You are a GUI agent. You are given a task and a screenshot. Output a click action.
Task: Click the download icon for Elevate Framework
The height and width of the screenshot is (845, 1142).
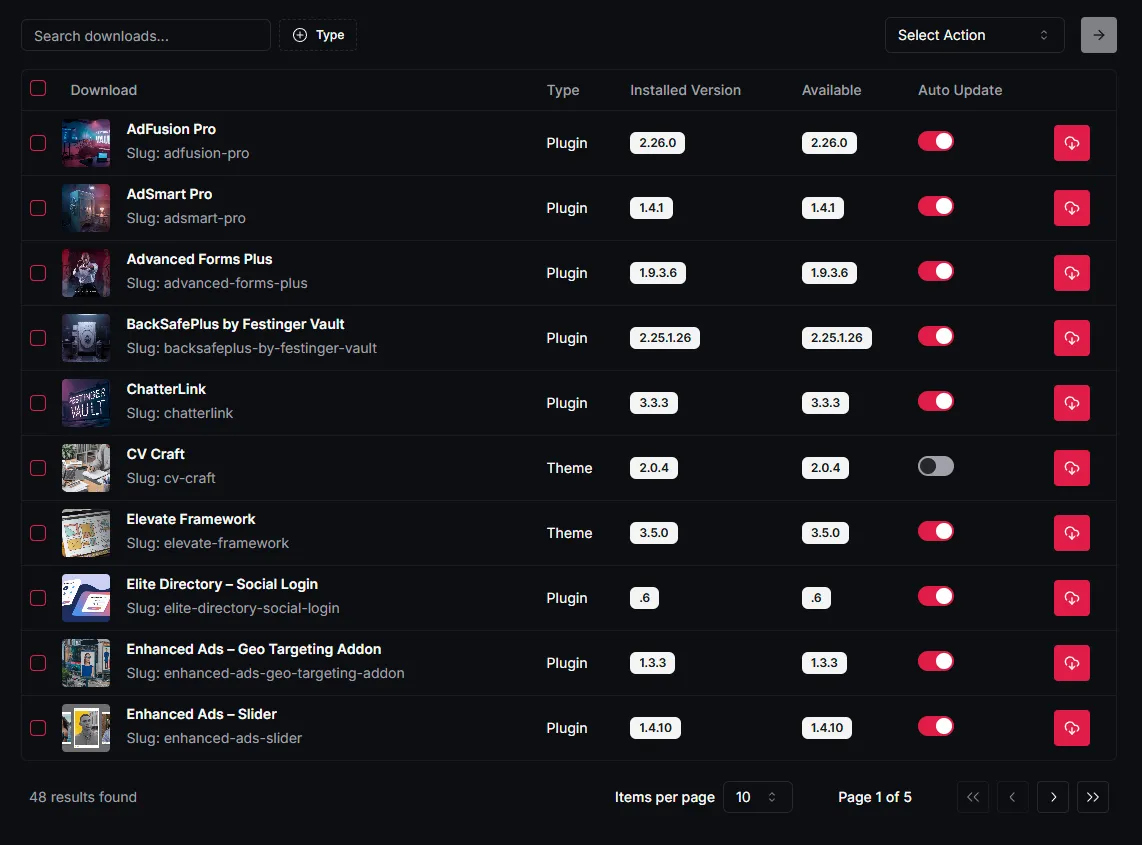point(1071,533)
